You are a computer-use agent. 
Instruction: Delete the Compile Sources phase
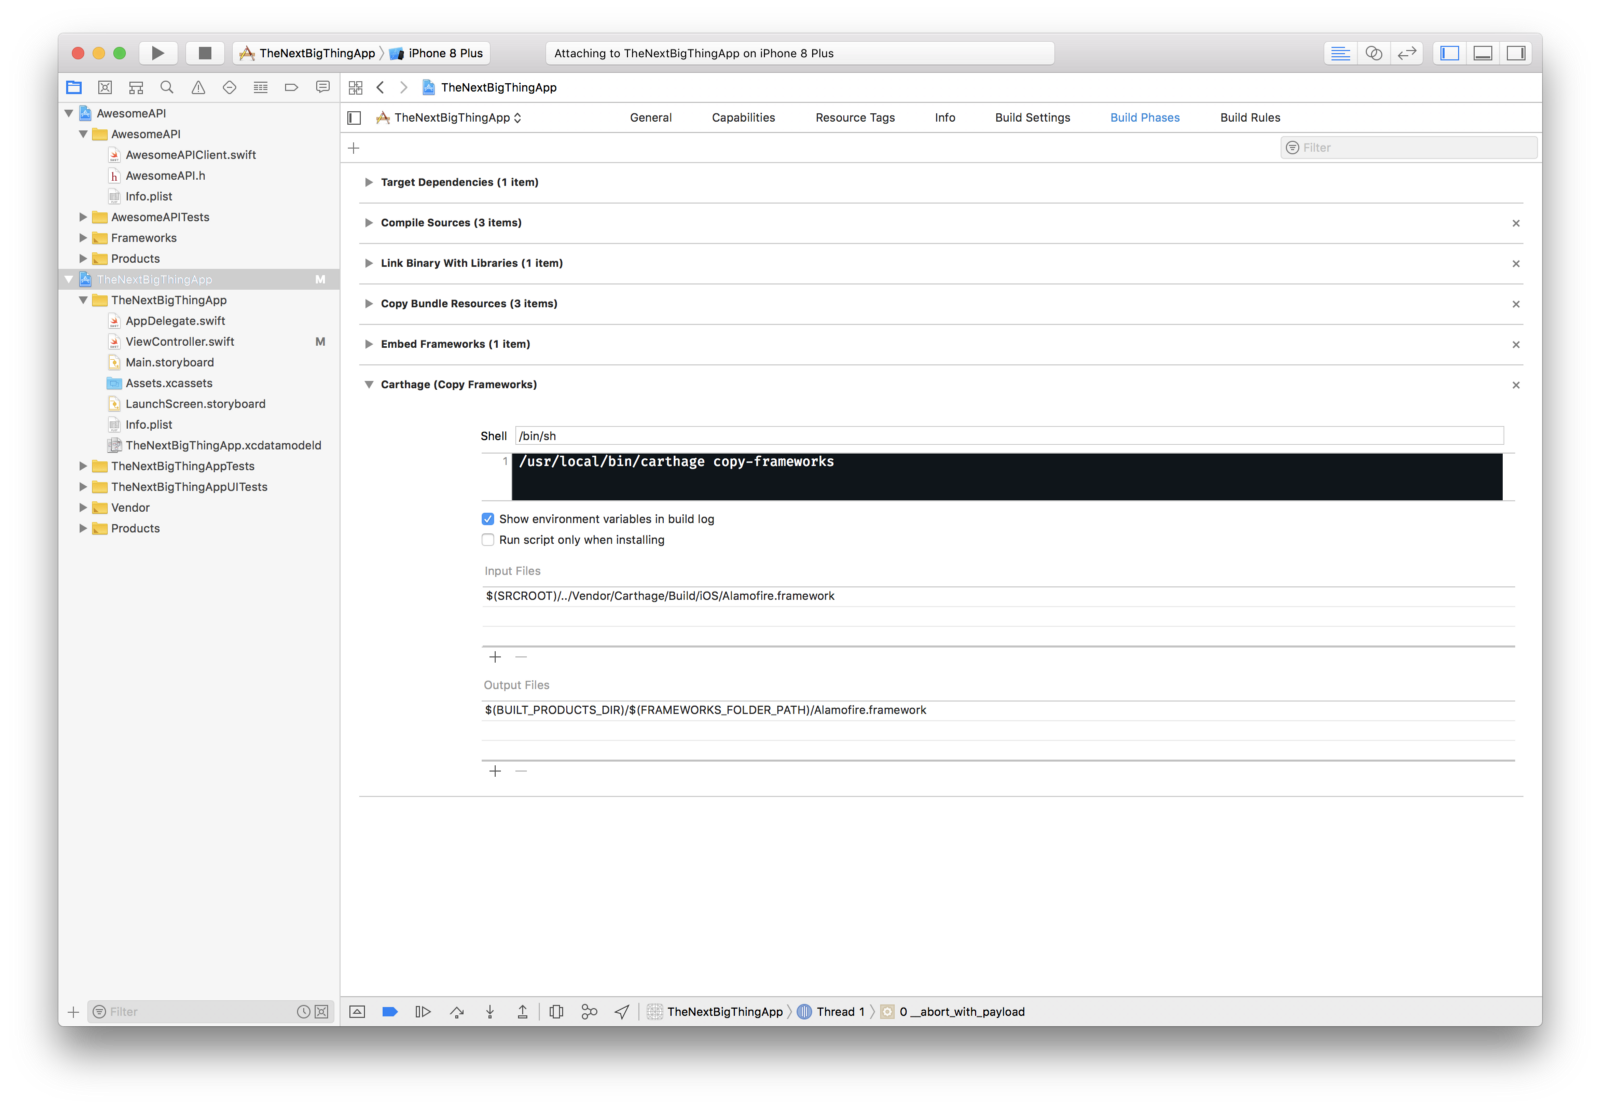coord(1516,223)
